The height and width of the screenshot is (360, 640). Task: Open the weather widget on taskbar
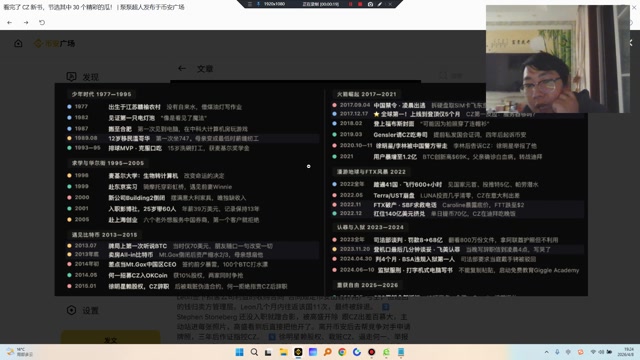point(20,352)
